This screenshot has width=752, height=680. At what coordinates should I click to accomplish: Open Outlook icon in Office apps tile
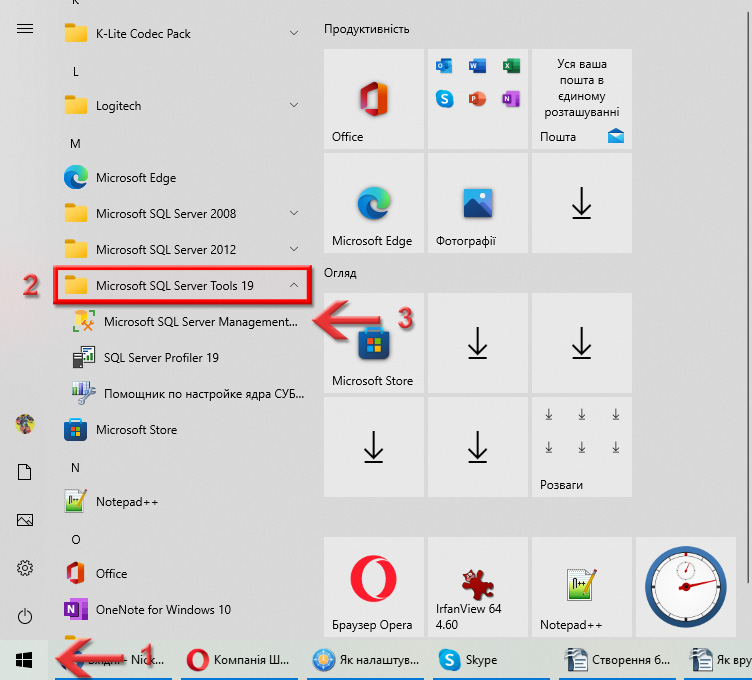click(x=444, y=65)
